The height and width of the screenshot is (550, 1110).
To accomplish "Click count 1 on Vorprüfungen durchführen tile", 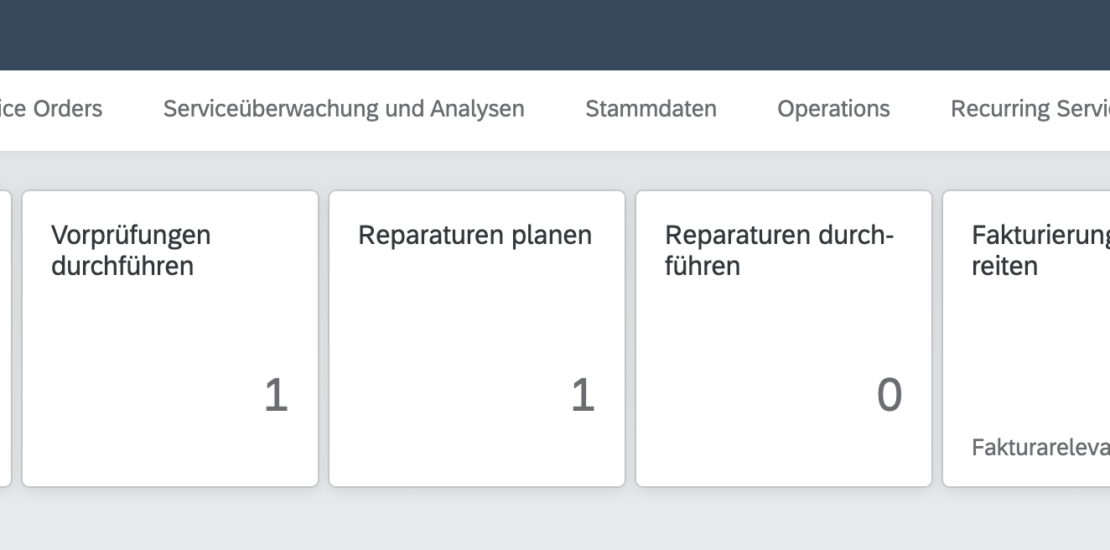I will click(x=275, y=397).
